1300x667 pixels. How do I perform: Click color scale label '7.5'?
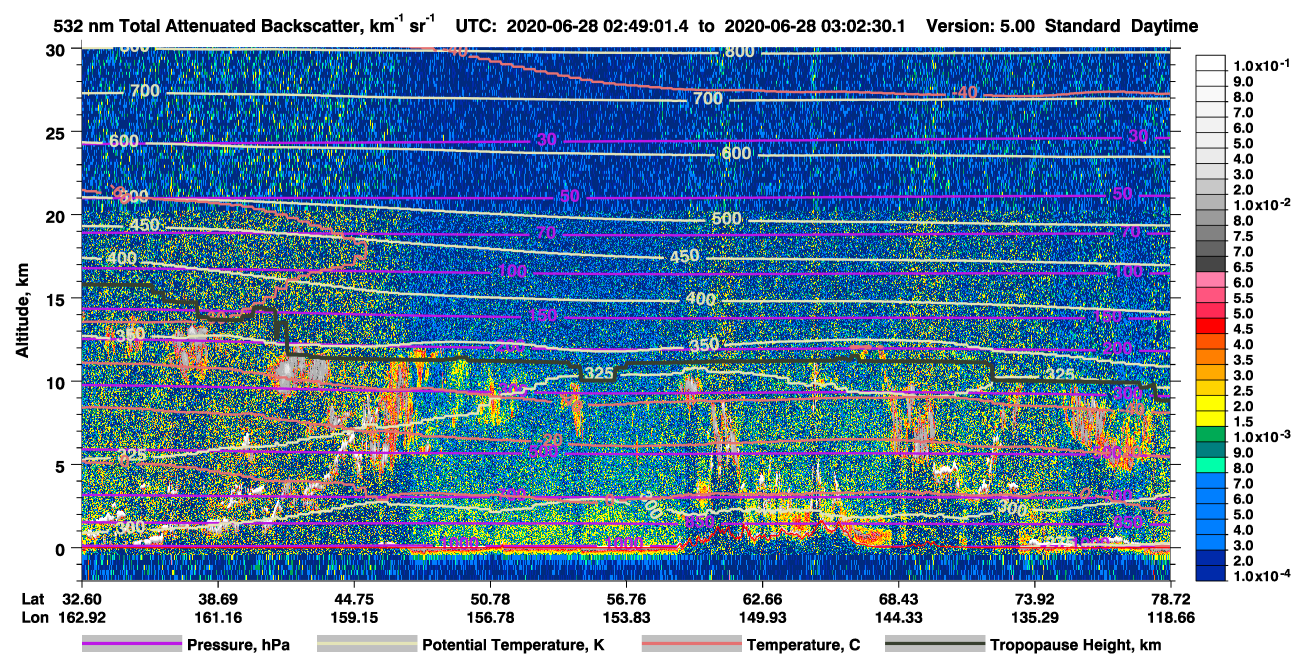[1243, 238]
